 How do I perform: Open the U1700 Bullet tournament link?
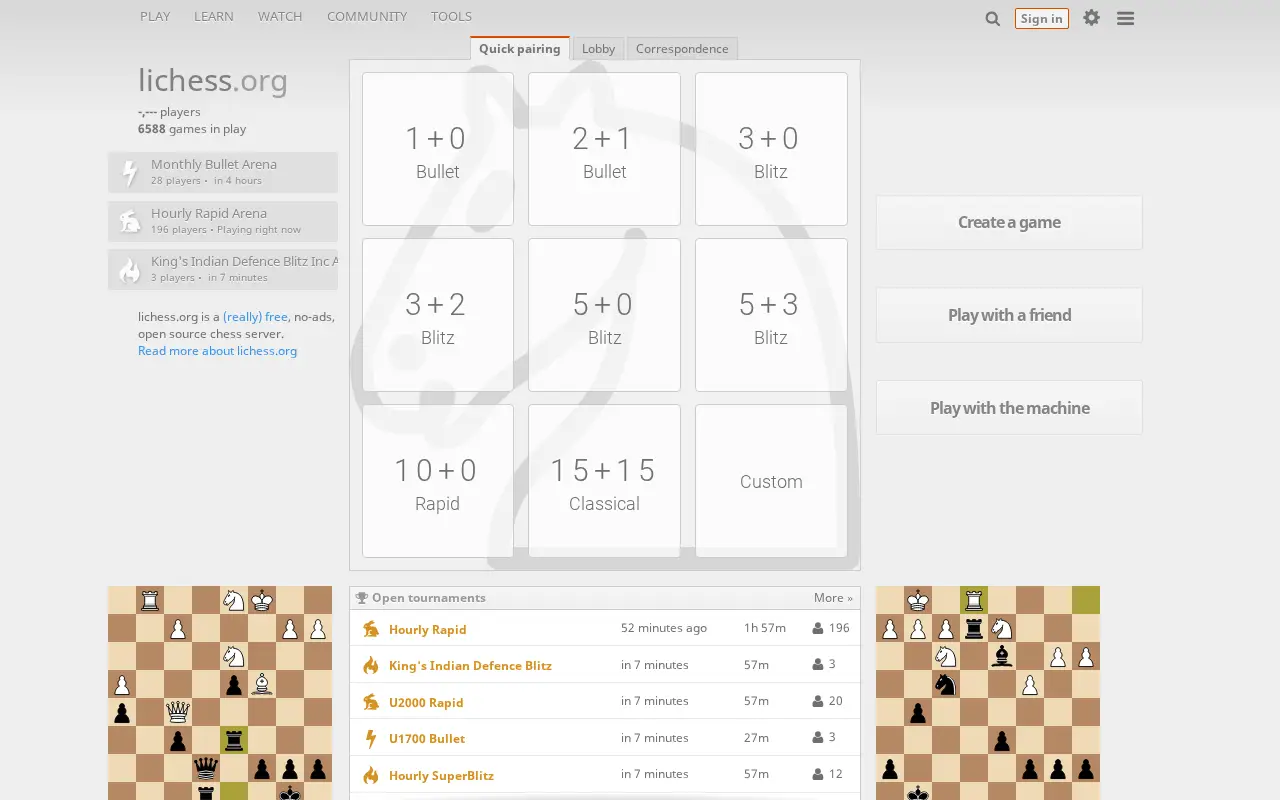pos(427,739)
